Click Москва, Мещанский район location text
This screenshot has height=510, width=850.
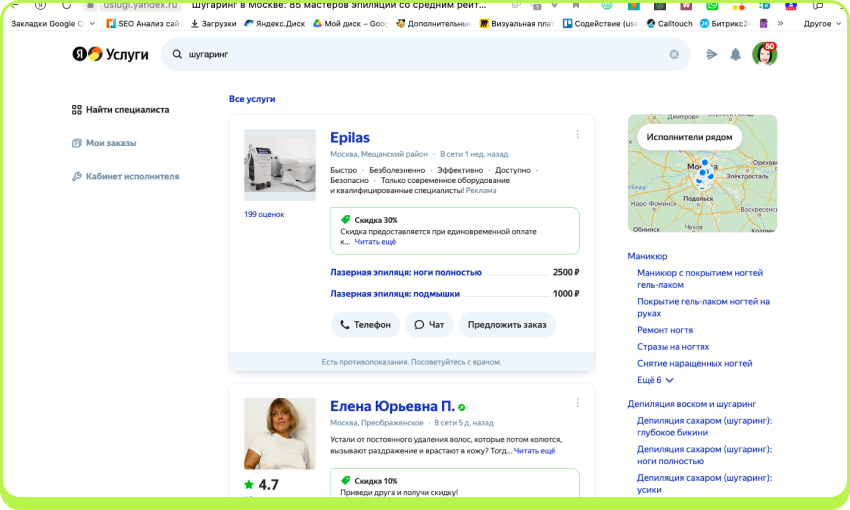379,154
